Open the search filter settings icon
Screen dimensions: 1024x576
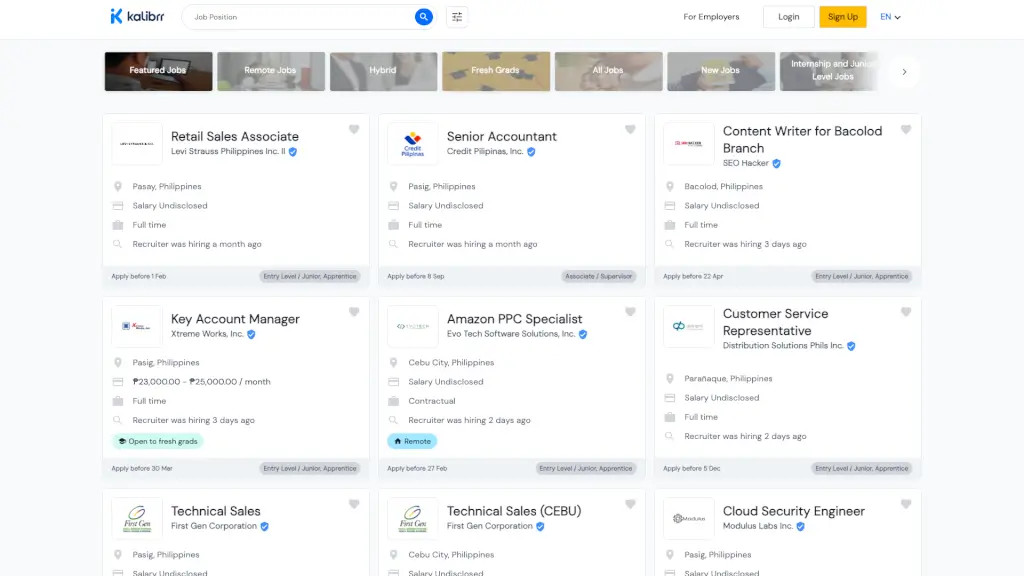[457, 17]
